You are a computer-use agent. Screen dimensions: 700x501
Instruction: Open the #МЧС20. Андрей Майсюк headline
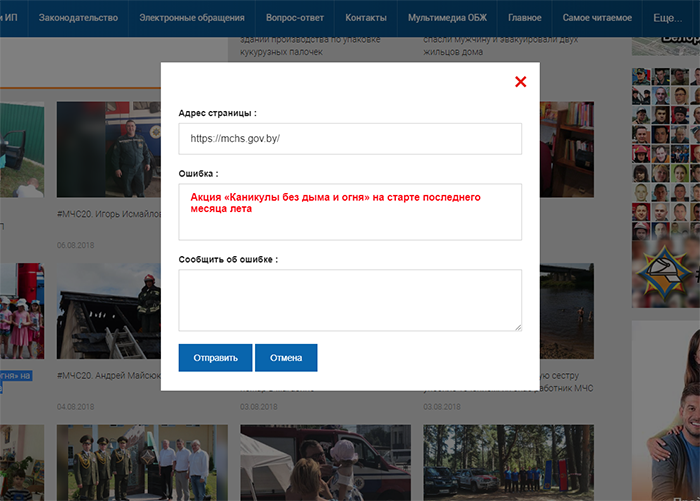coord(108,376)
